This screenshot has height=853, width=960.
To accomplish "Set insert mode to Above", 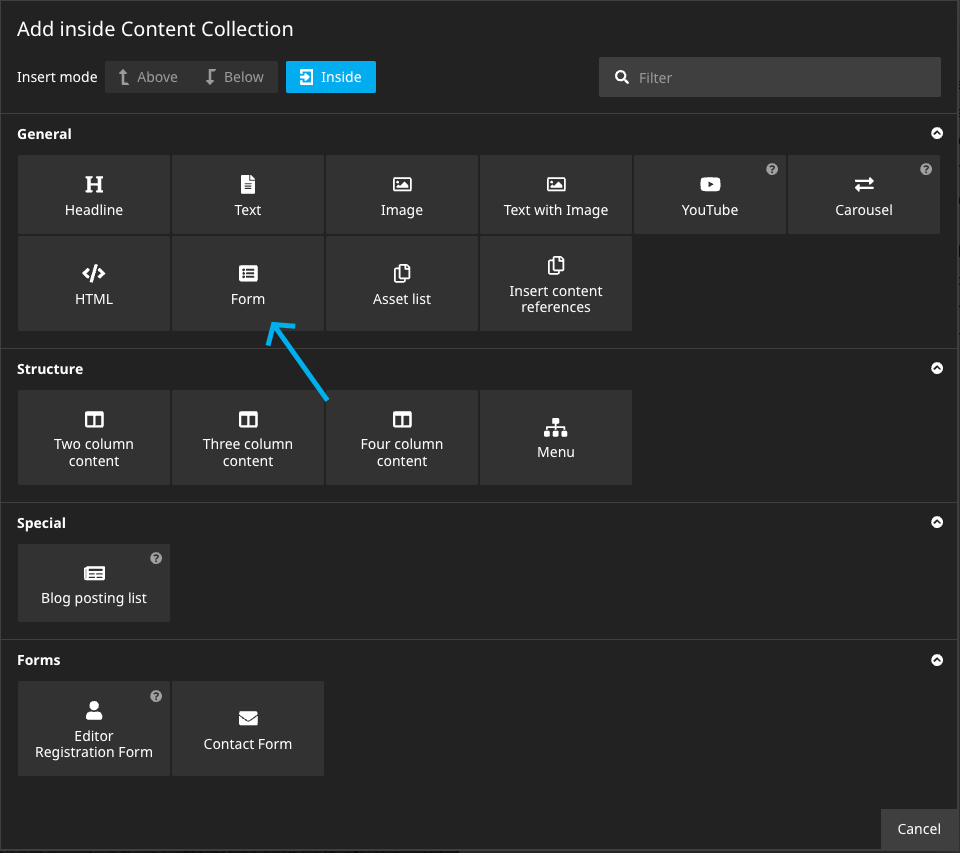I will click(x=148, y=77).
